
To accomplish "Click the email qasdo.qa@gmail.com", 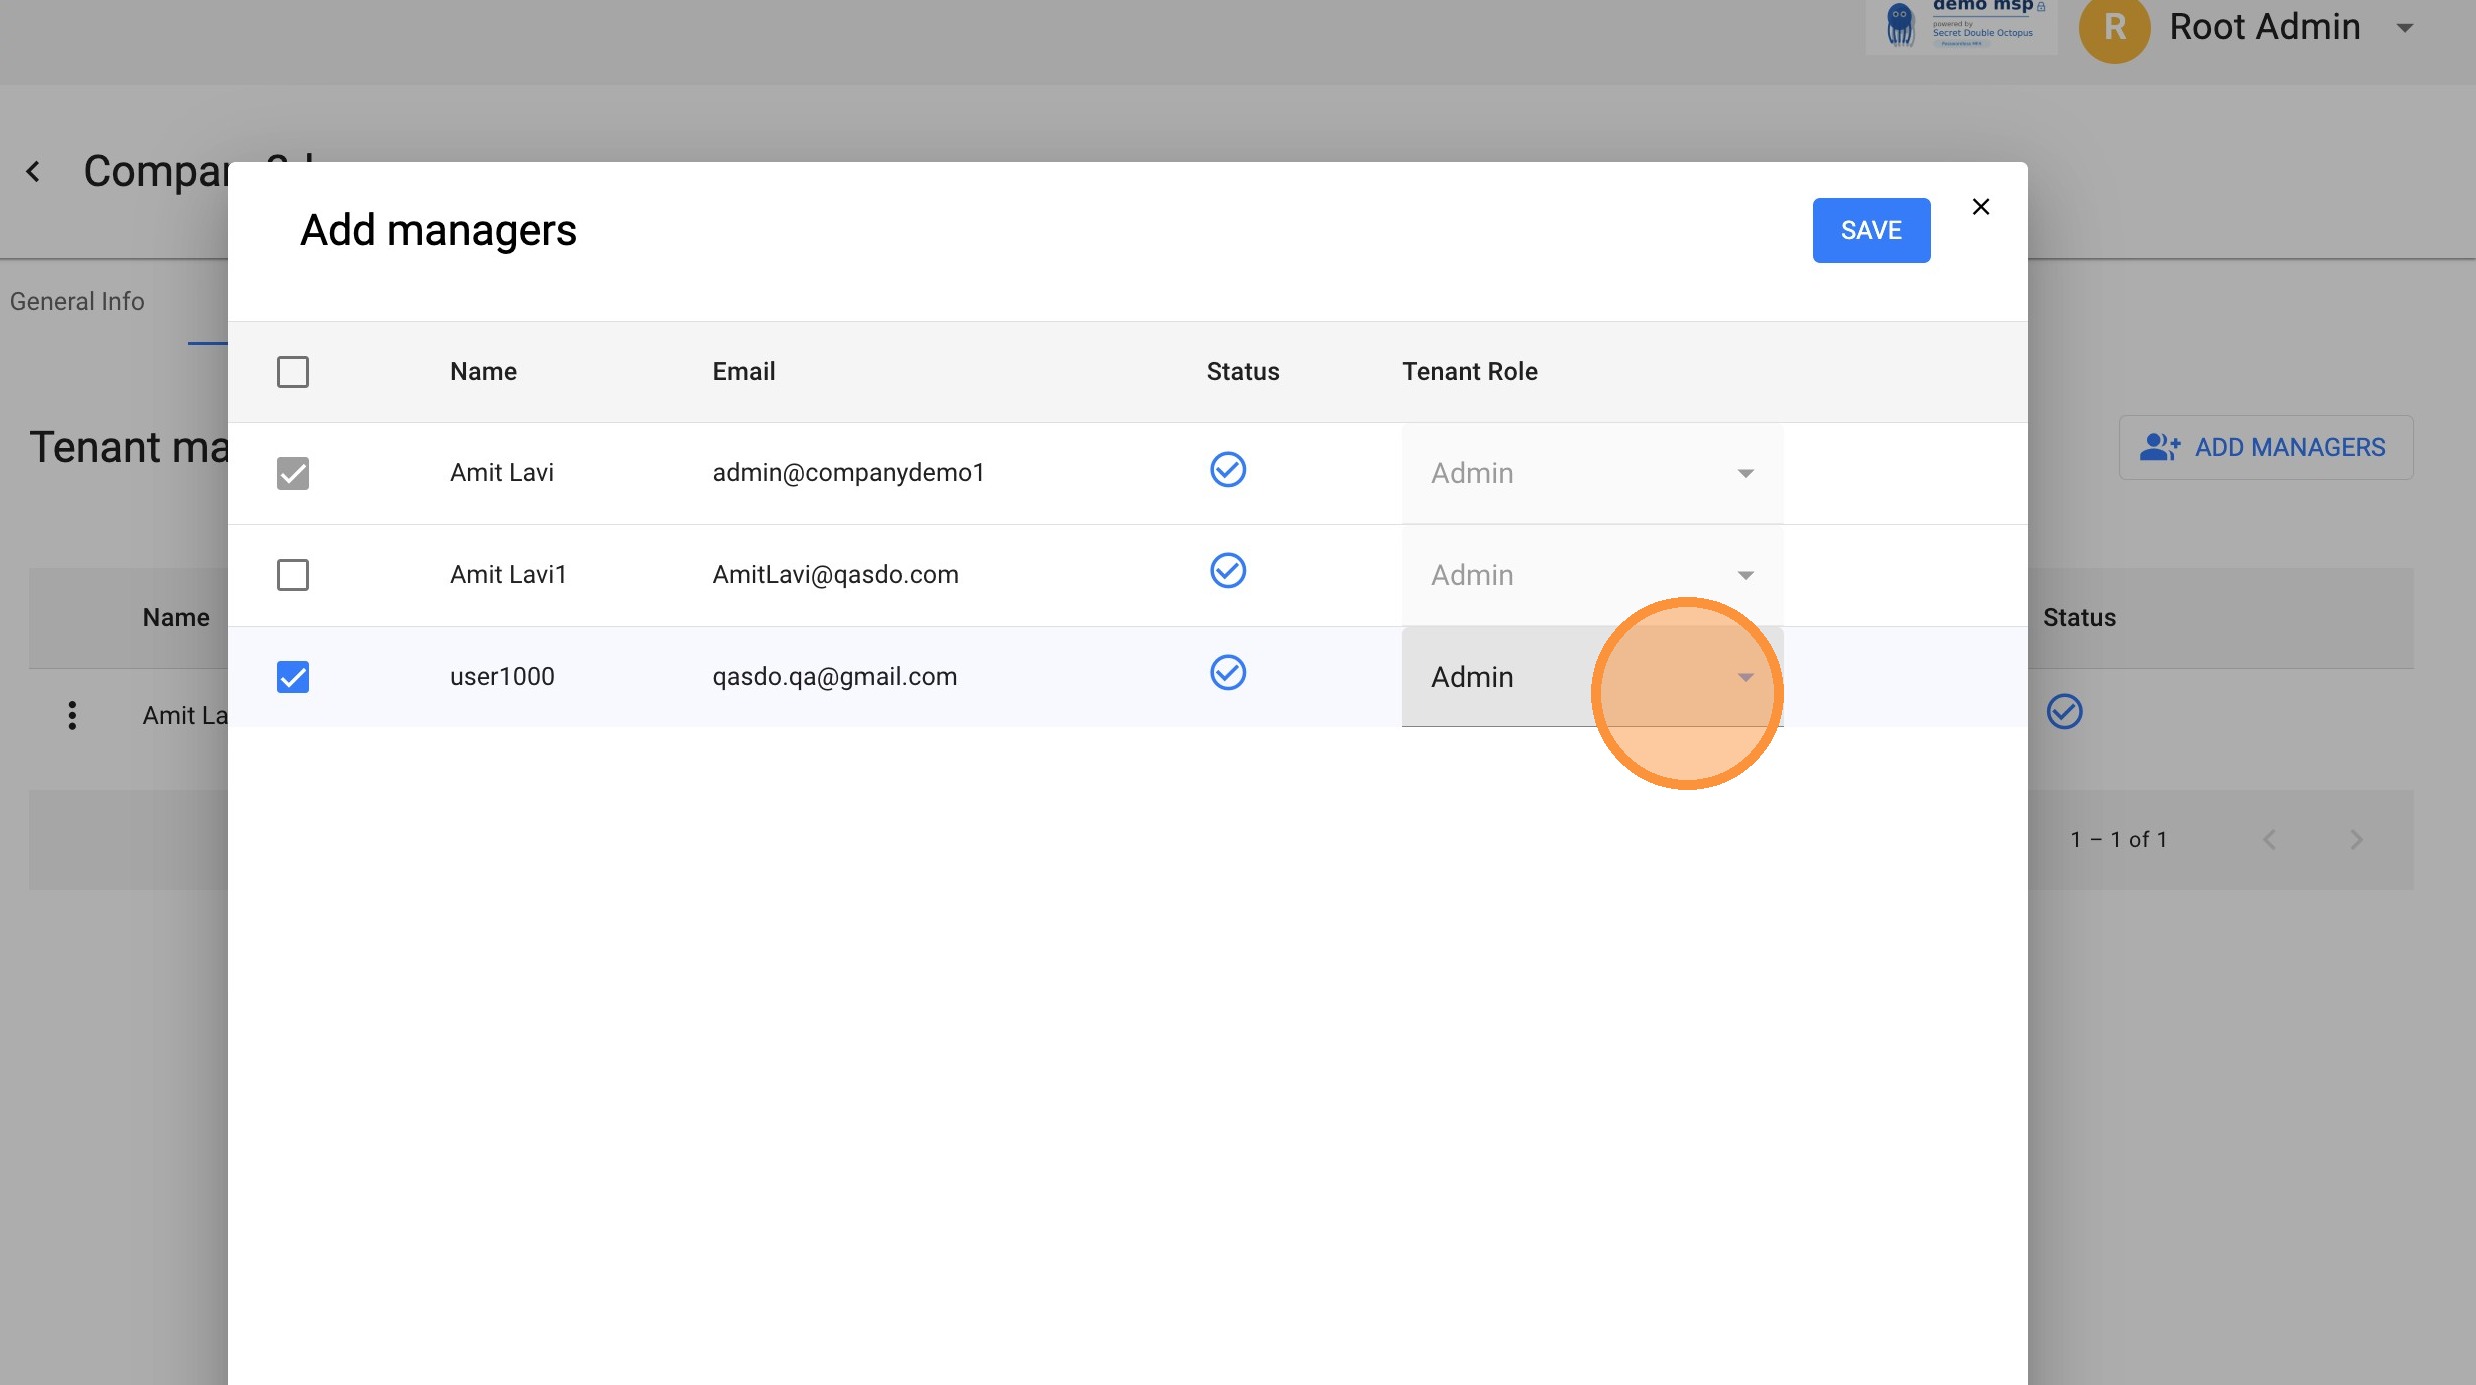I will coord(834,677).
